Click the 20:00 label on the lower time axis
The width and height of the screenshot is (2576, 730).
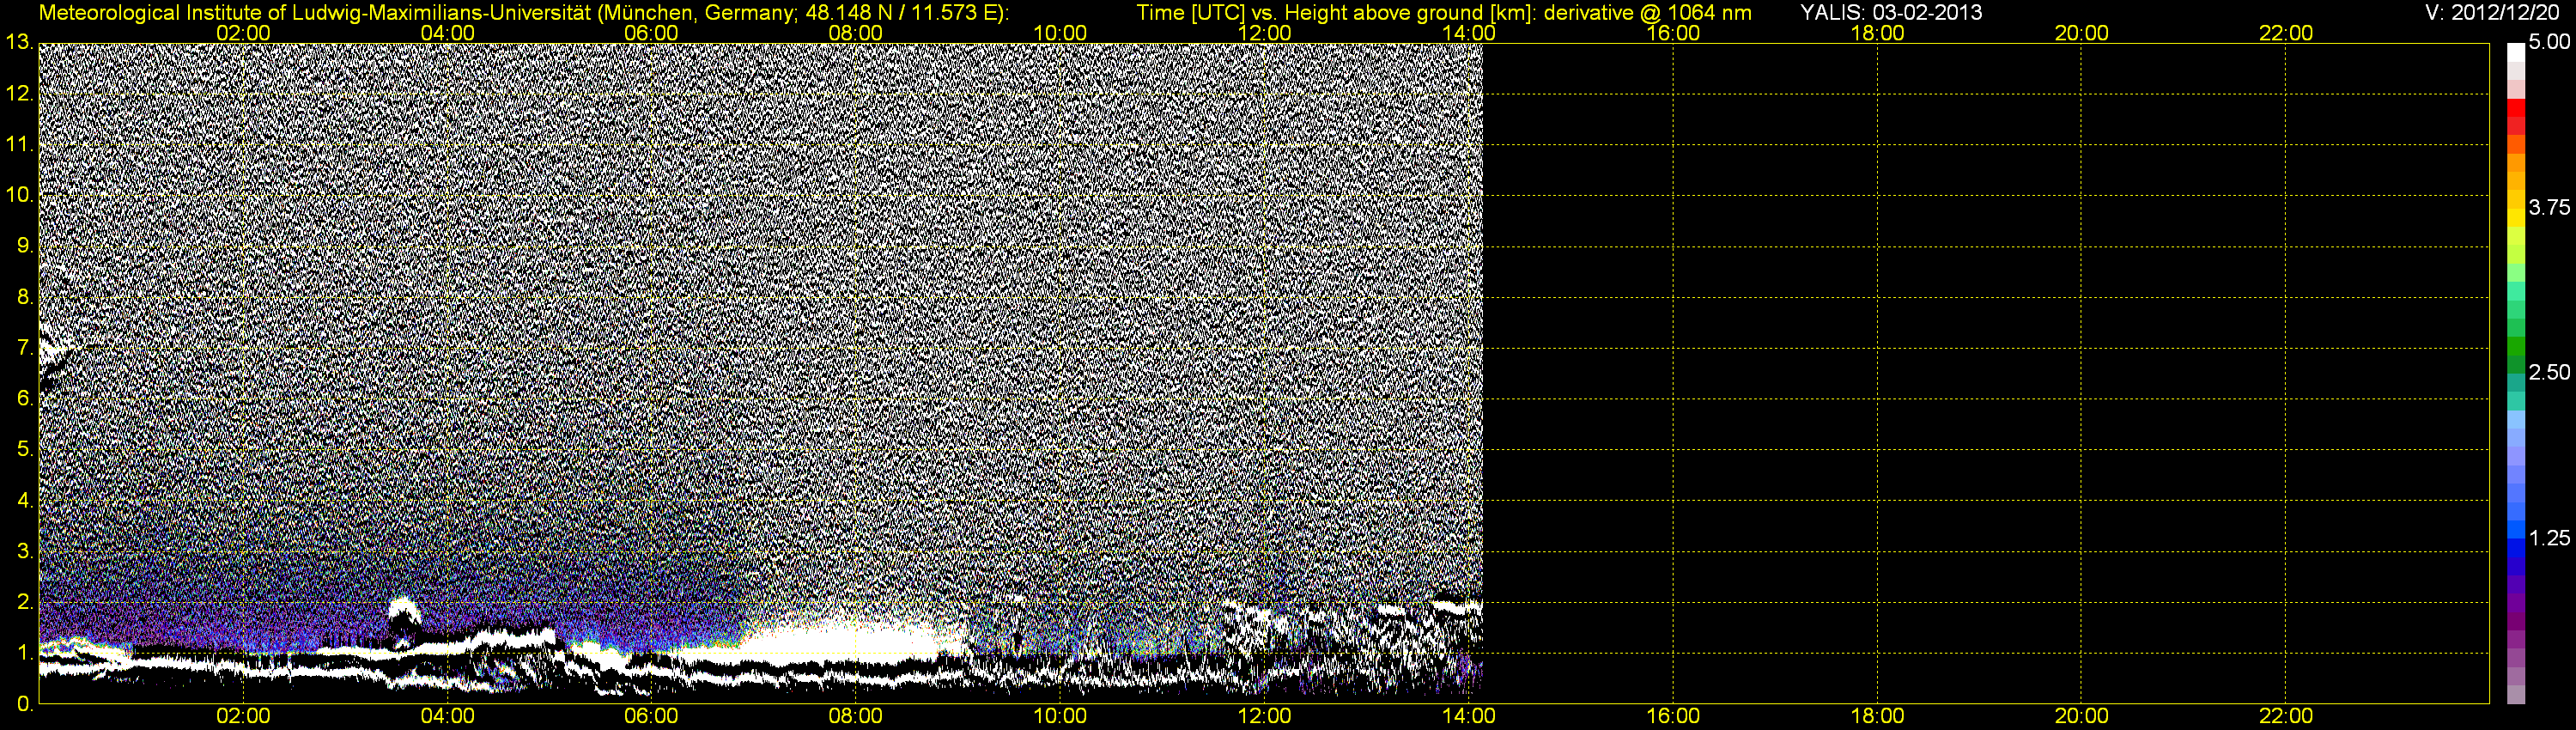2081,716
